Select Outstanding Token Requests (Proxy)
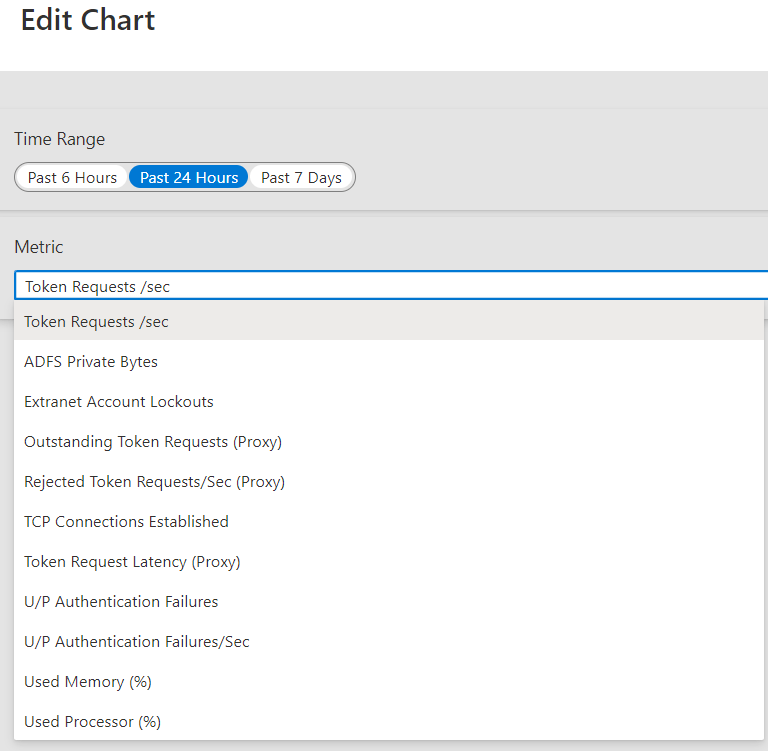Image resolution: width=768 pixels, height=751 pixels. (153, 442)
